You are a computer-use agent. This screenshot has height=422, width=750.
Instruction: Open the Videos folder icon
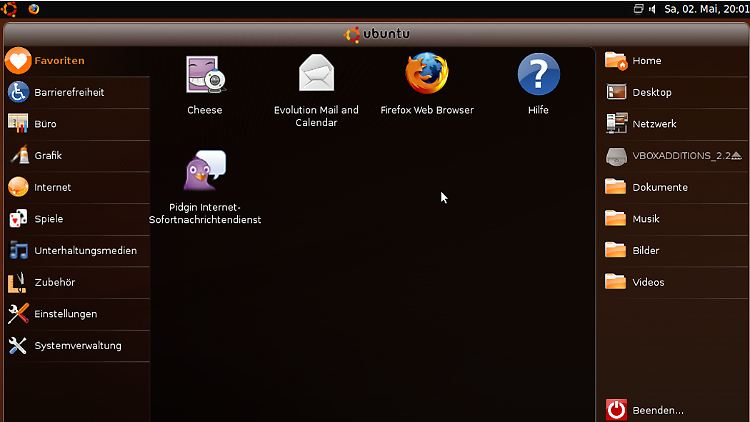tap(615, 281)
